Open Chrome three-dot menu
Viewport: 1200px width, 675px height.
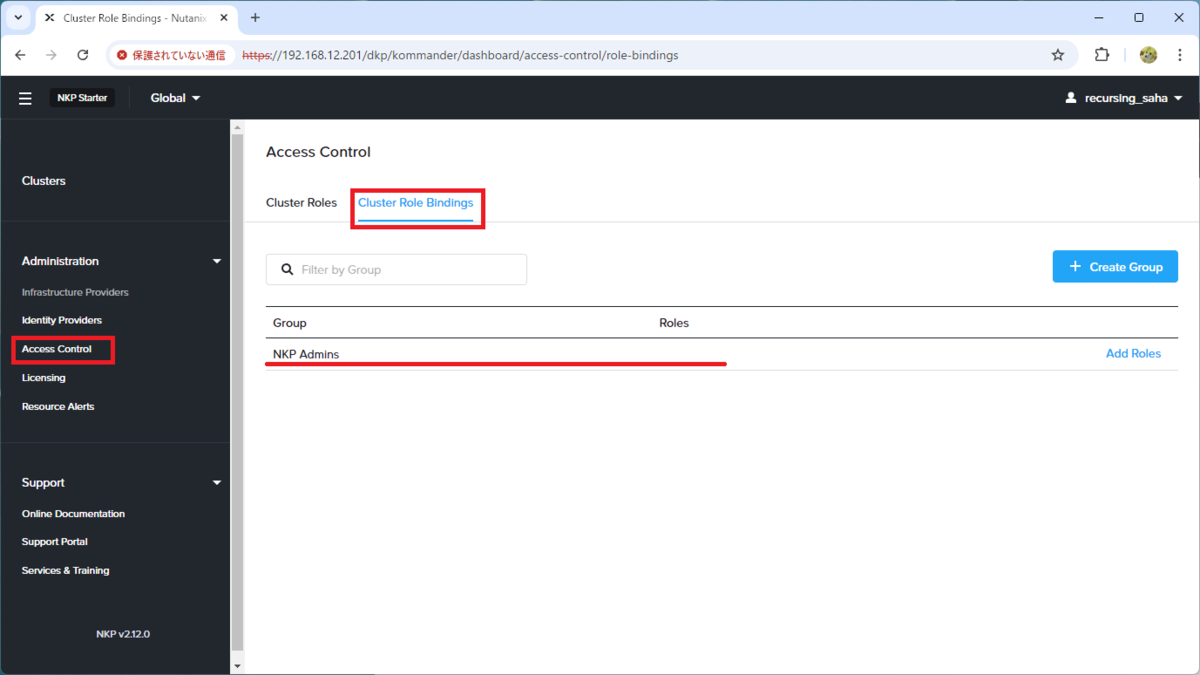1179,55
